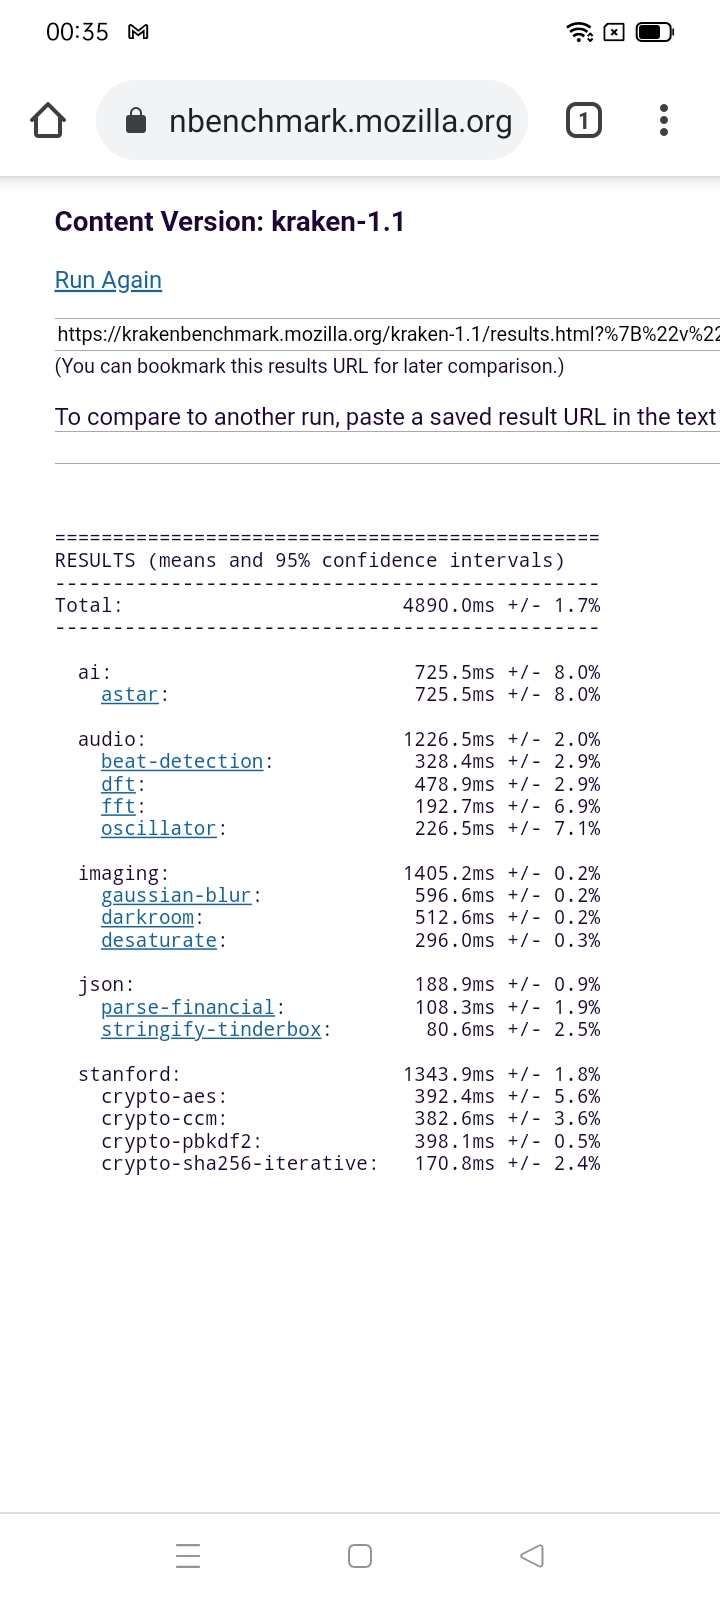Open the three-dot browser menu
720x1600 pixels.
pyautogui.click(x=664, y=121)
